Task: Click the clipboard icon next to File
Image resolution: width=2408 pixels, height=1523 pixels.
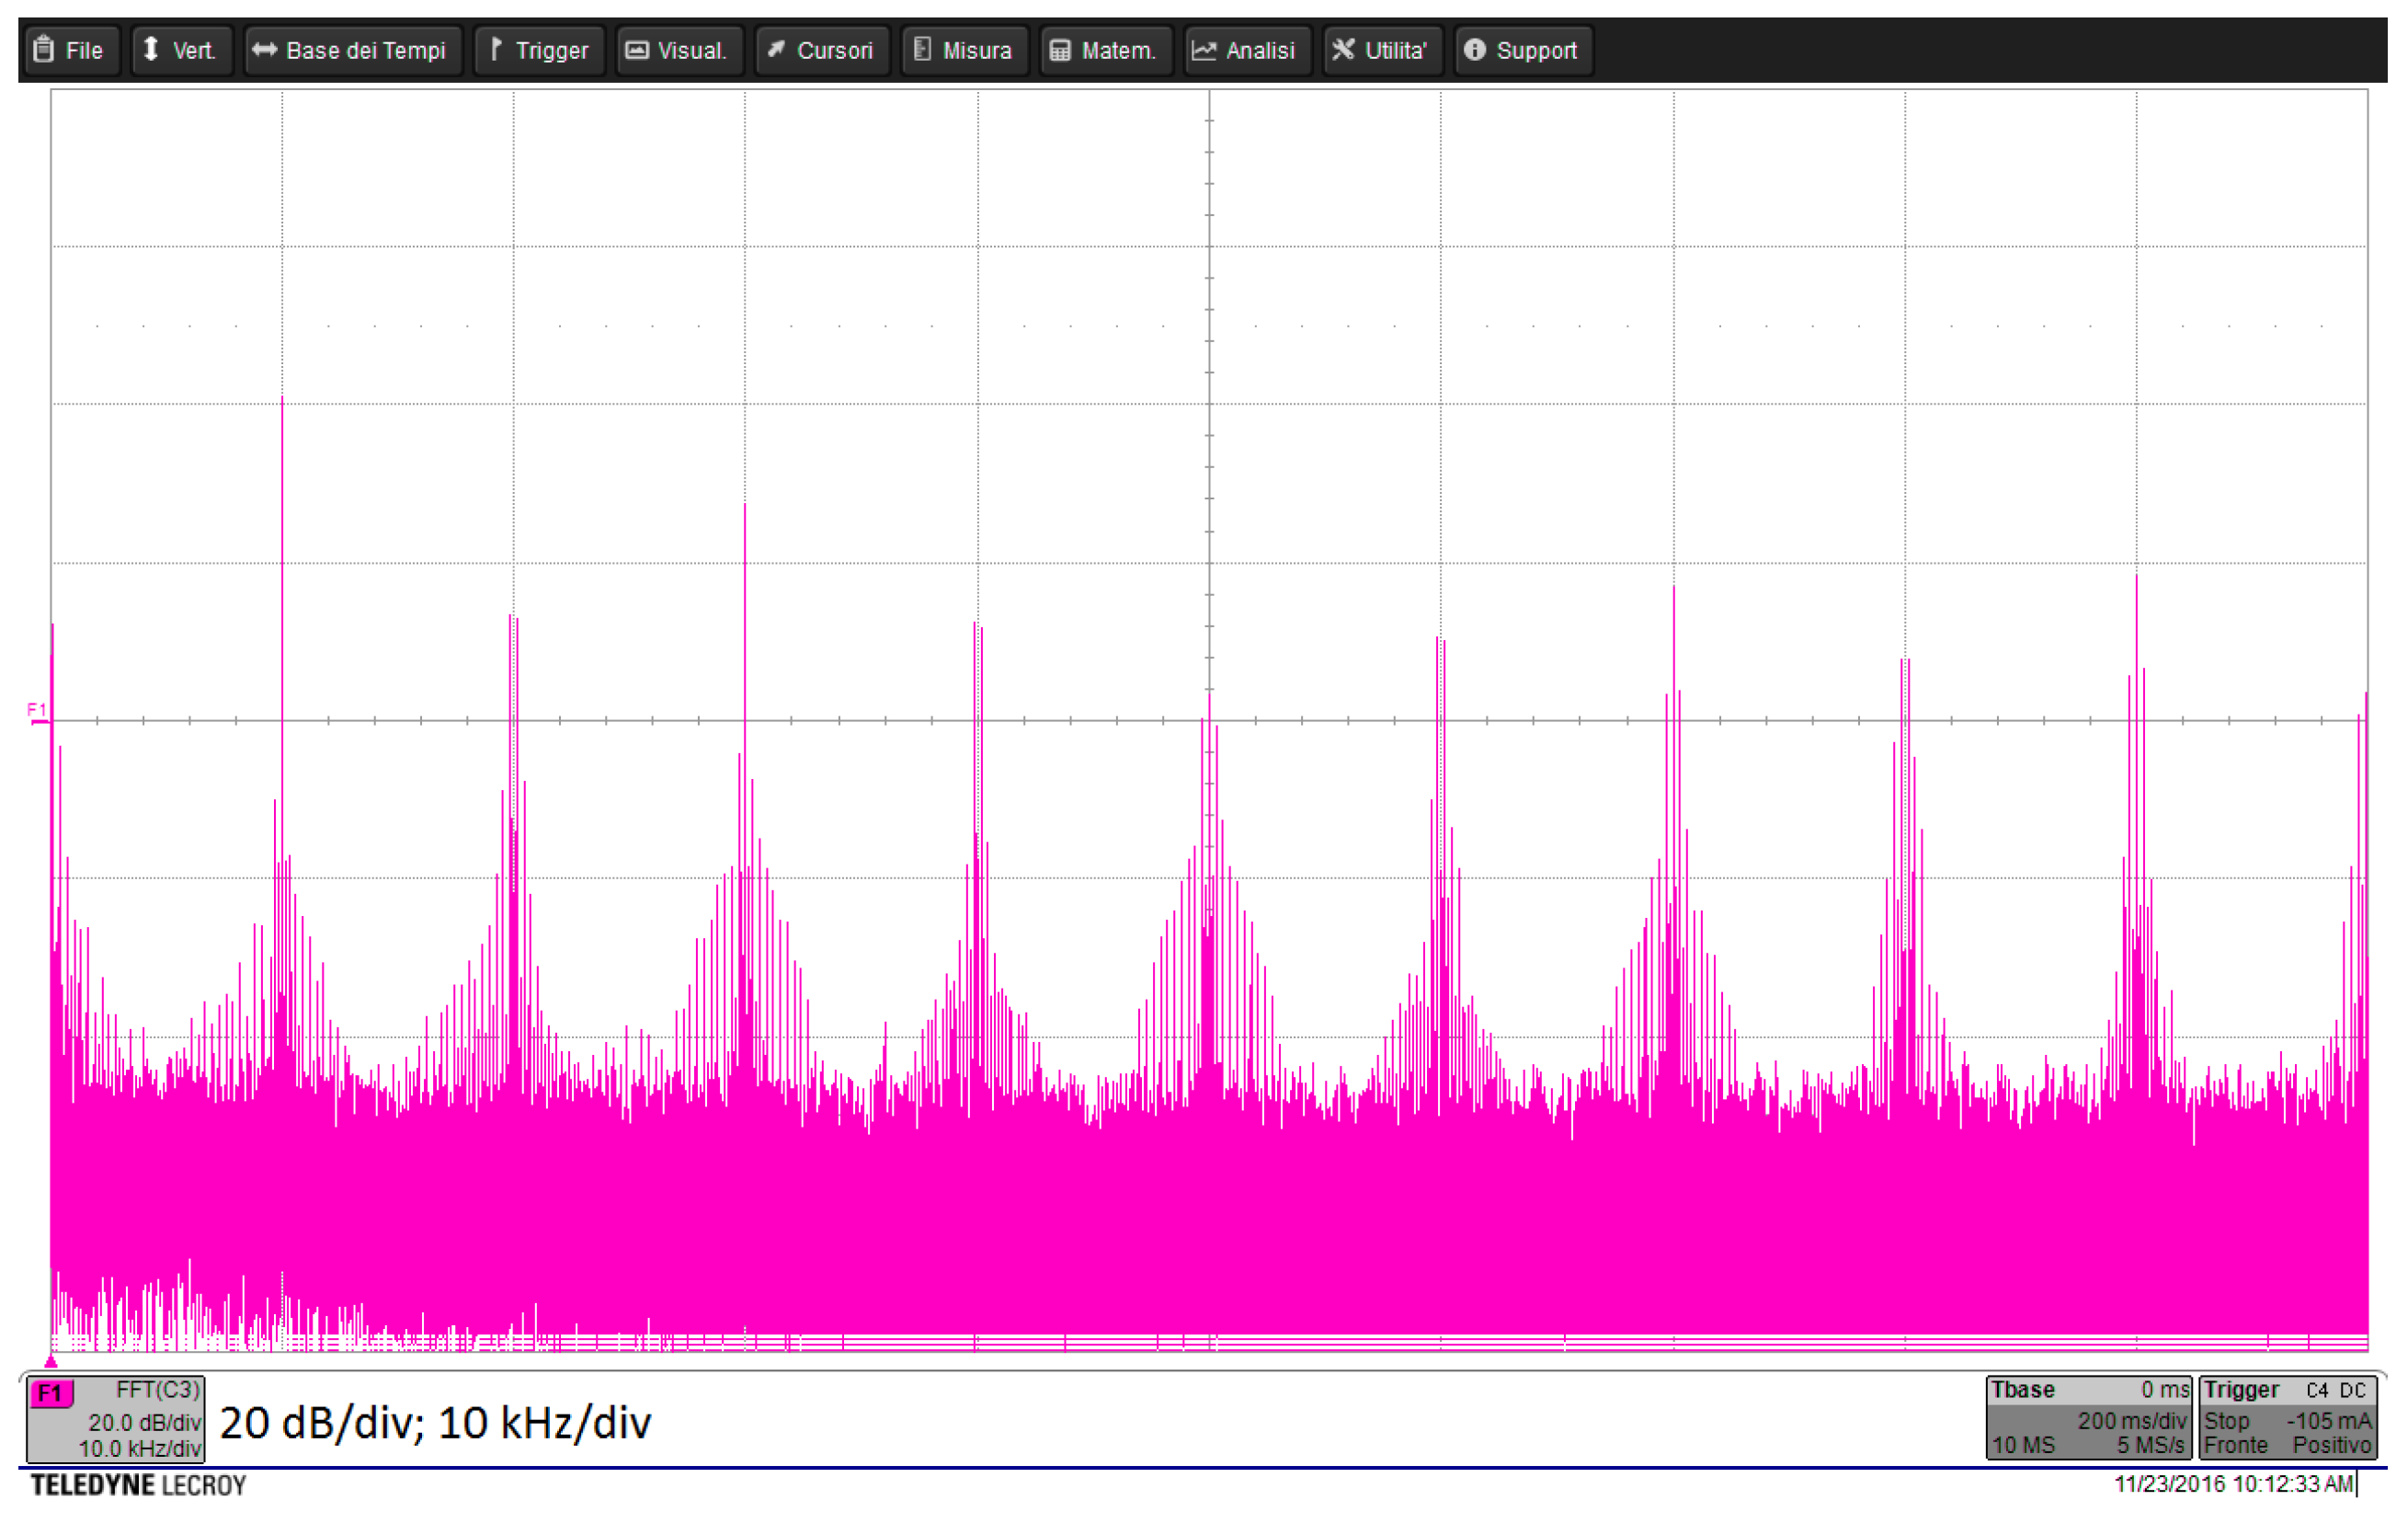Action: pos(43,49)
